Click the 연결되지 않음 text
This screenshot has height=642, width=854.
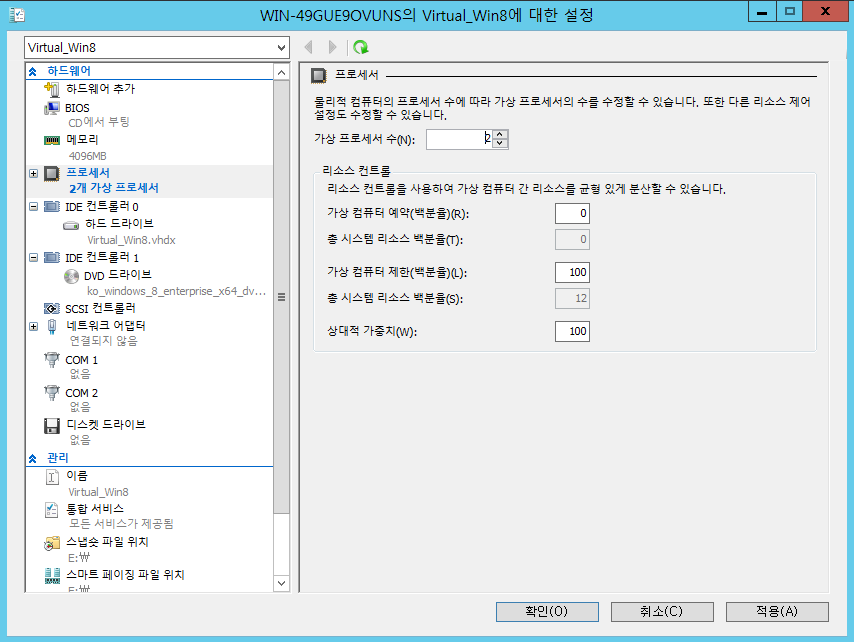pos(103,341)
